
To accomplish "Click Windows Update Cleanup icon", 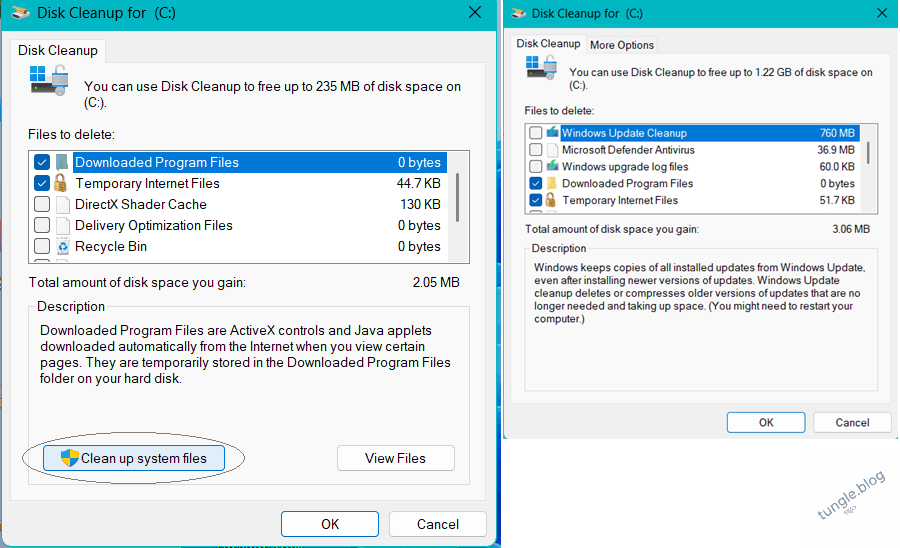I will (552, 133).
